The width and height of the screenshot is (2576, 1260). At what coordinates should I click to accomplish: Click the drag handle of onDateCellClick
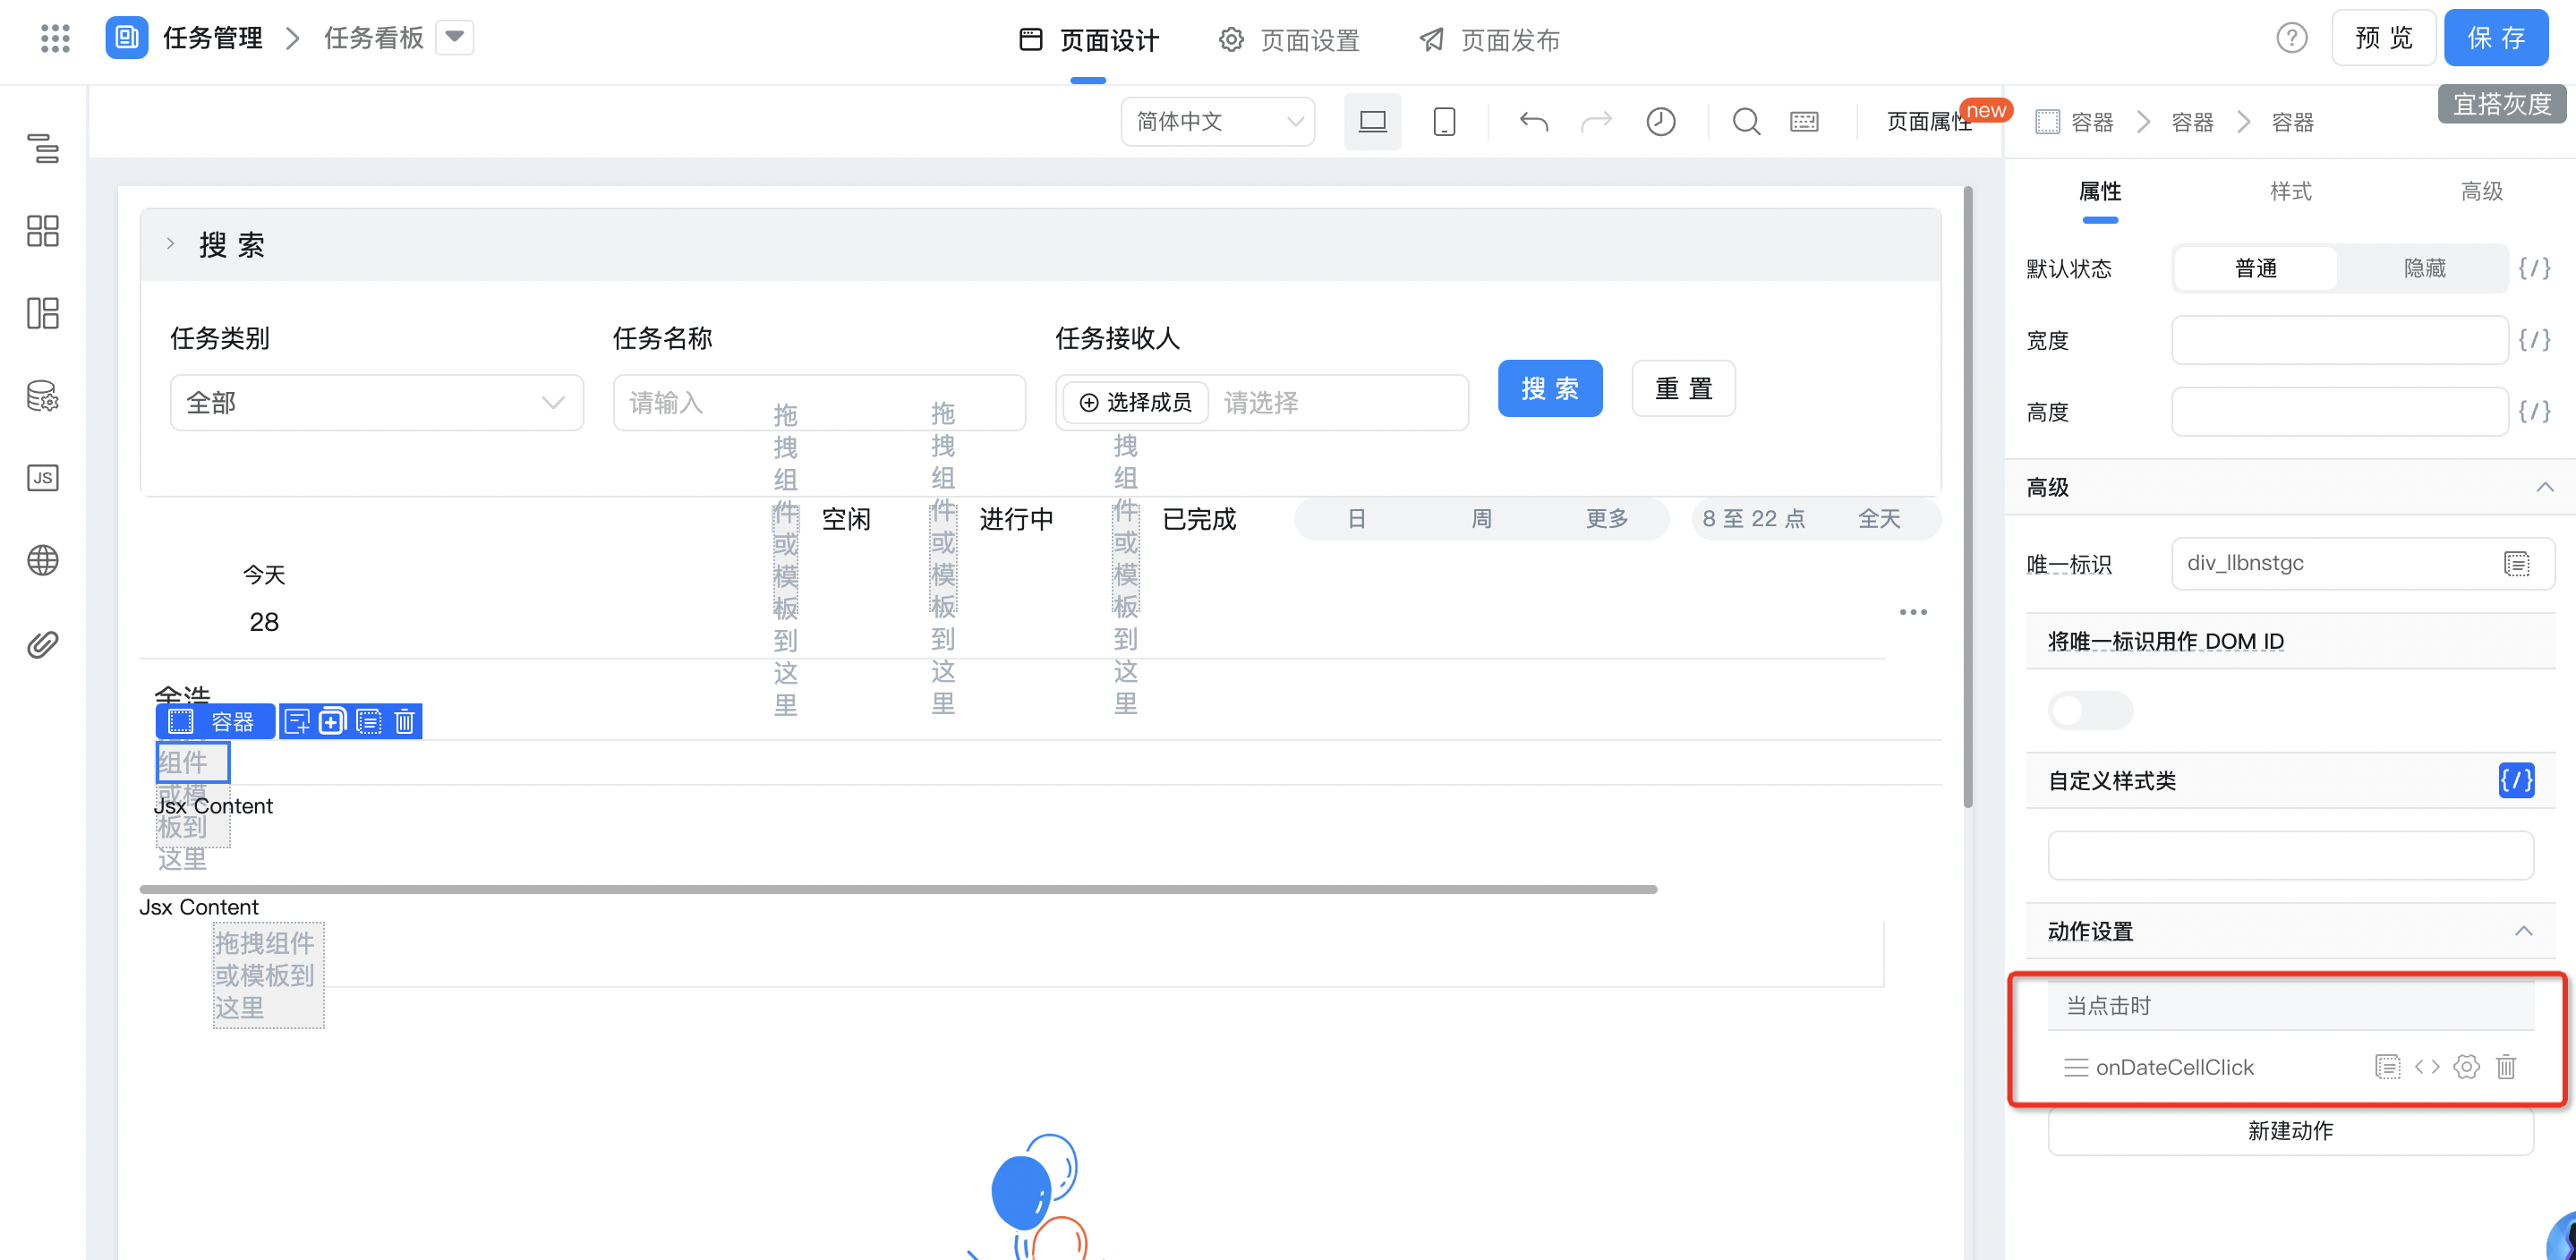tap(2075, 1067)
